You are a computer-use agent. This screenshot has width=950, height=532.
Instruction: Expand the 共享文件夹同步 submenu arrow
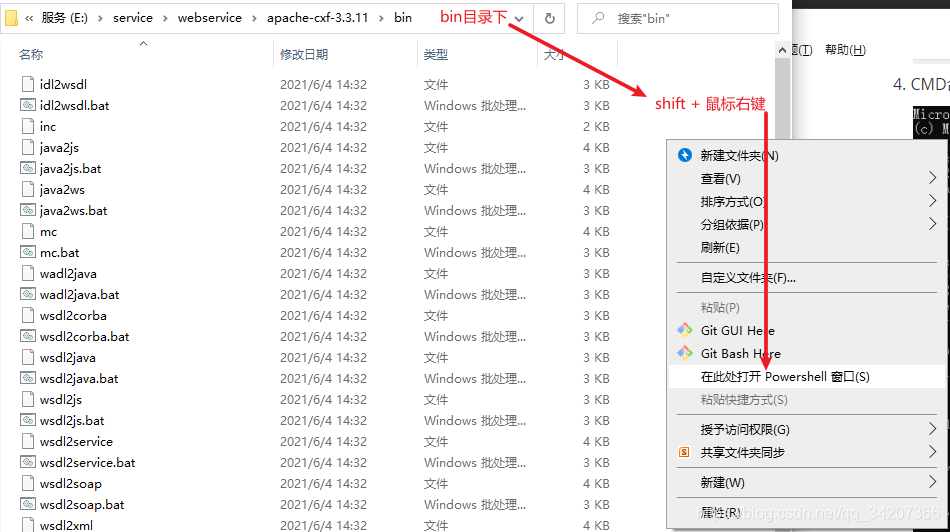[x=932, y=452]
